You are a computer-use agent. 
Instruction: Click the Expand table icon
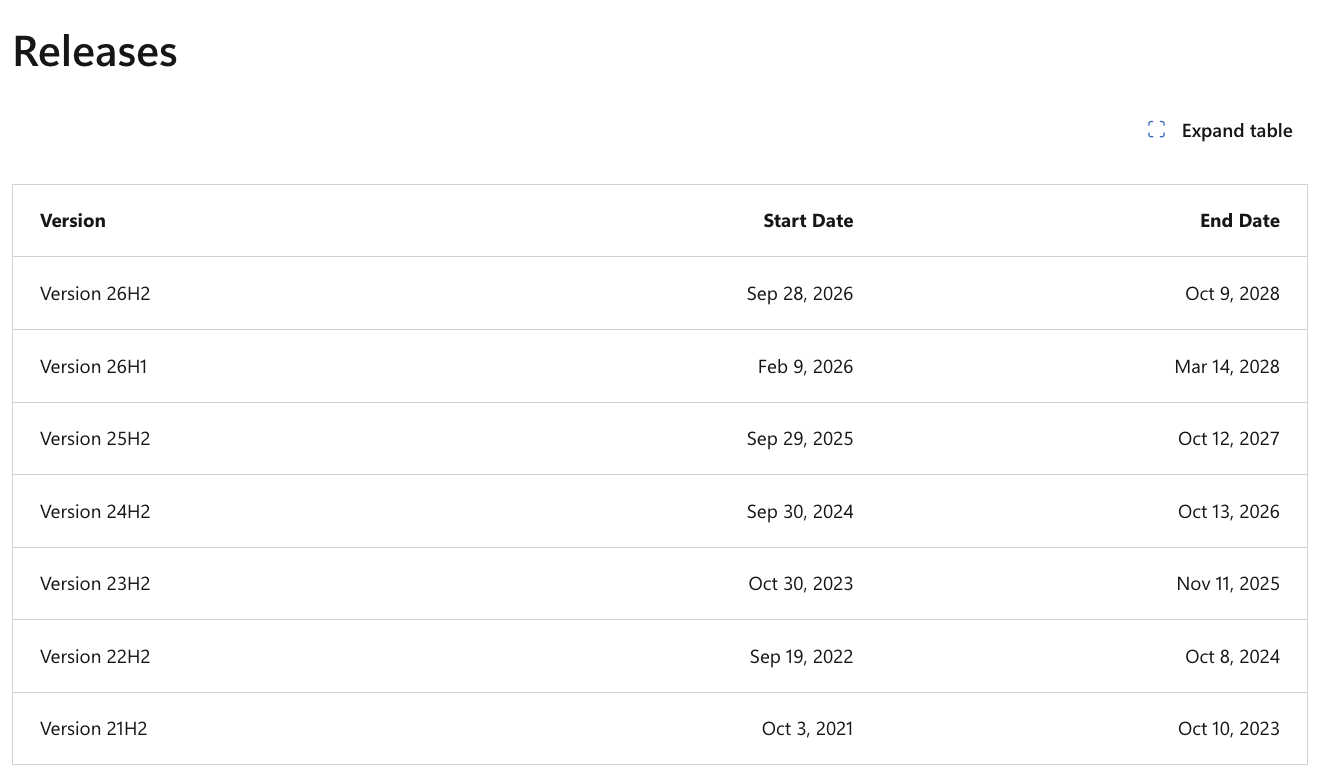point(1156,130)
